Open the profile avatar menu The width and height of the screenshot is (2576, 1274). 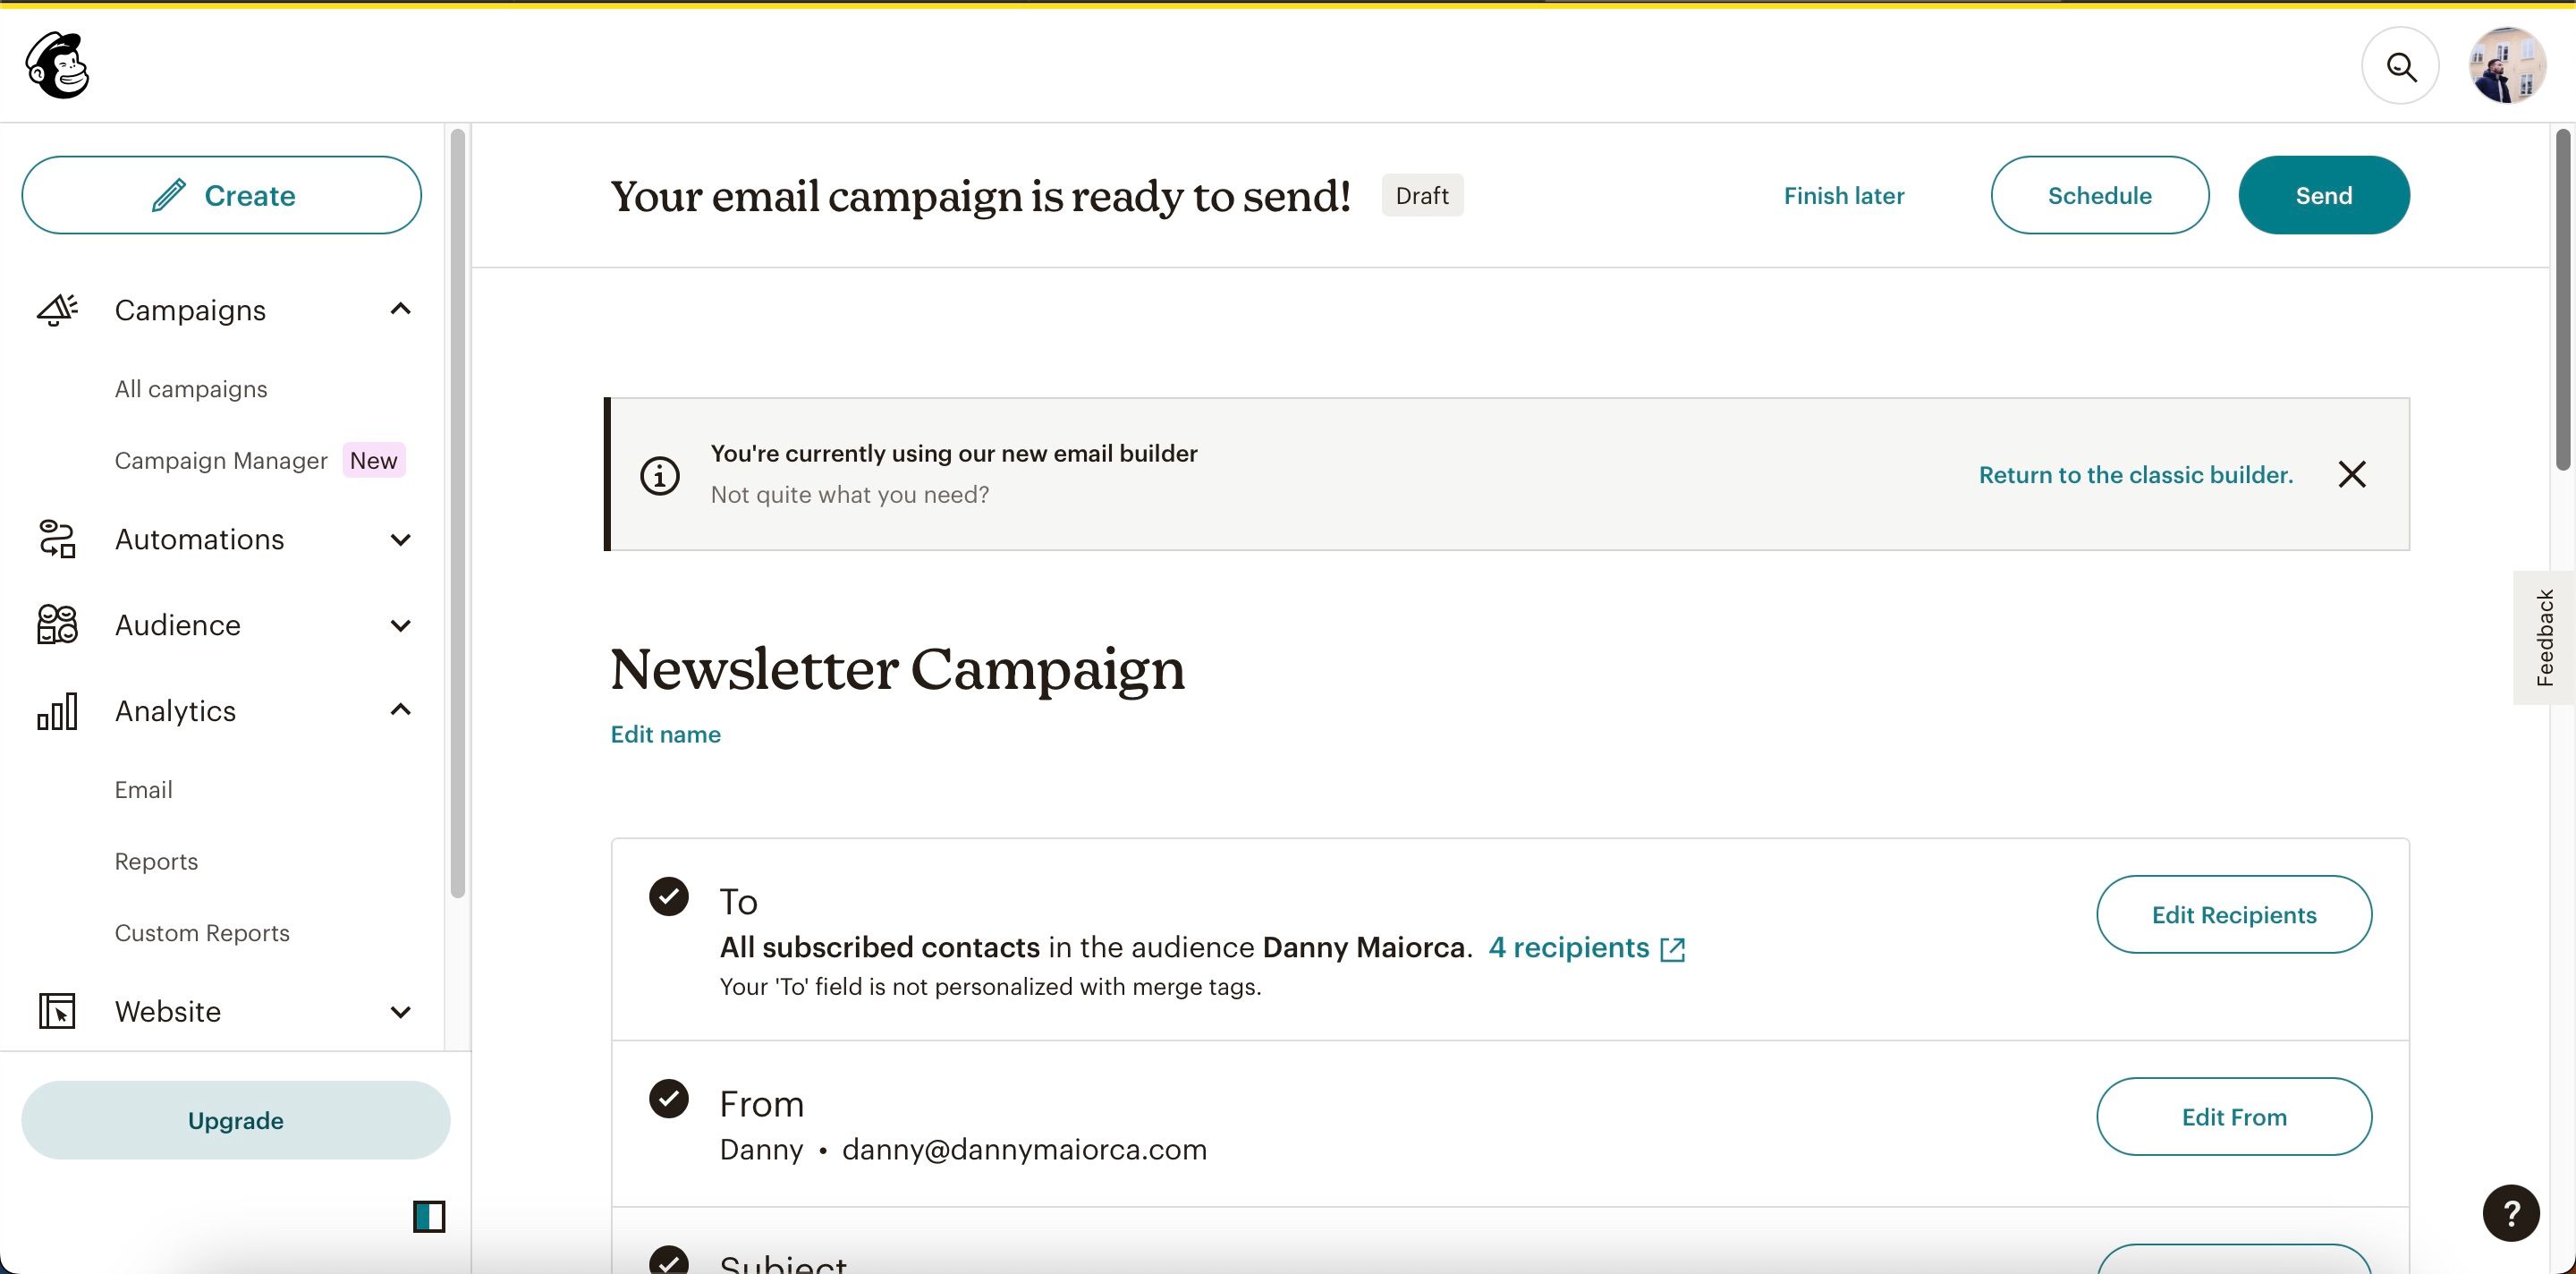point(2505,65)
